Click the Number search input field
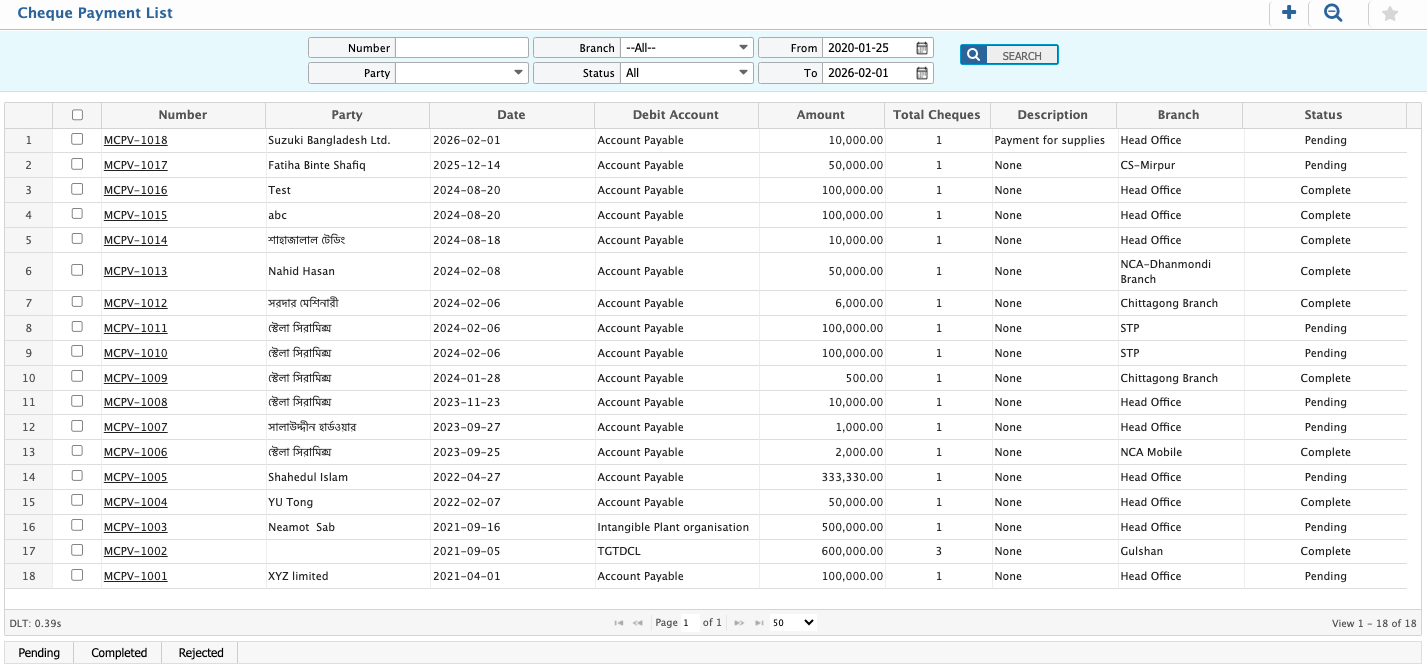 click(462, 48)
